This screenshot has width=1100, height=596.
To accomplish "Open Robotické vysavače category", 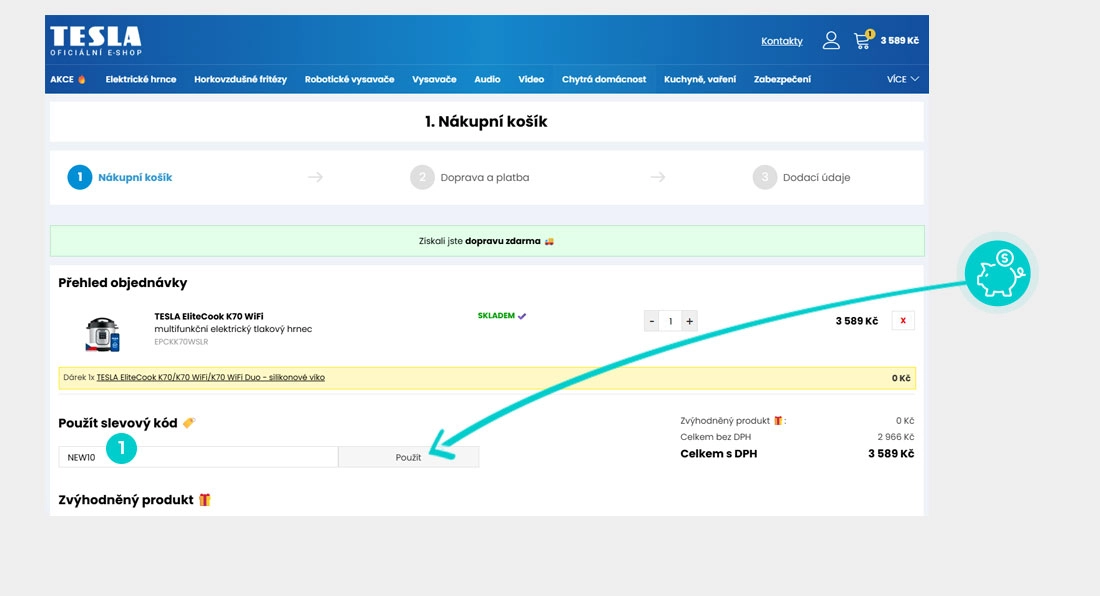I will [x=349, y=79].
